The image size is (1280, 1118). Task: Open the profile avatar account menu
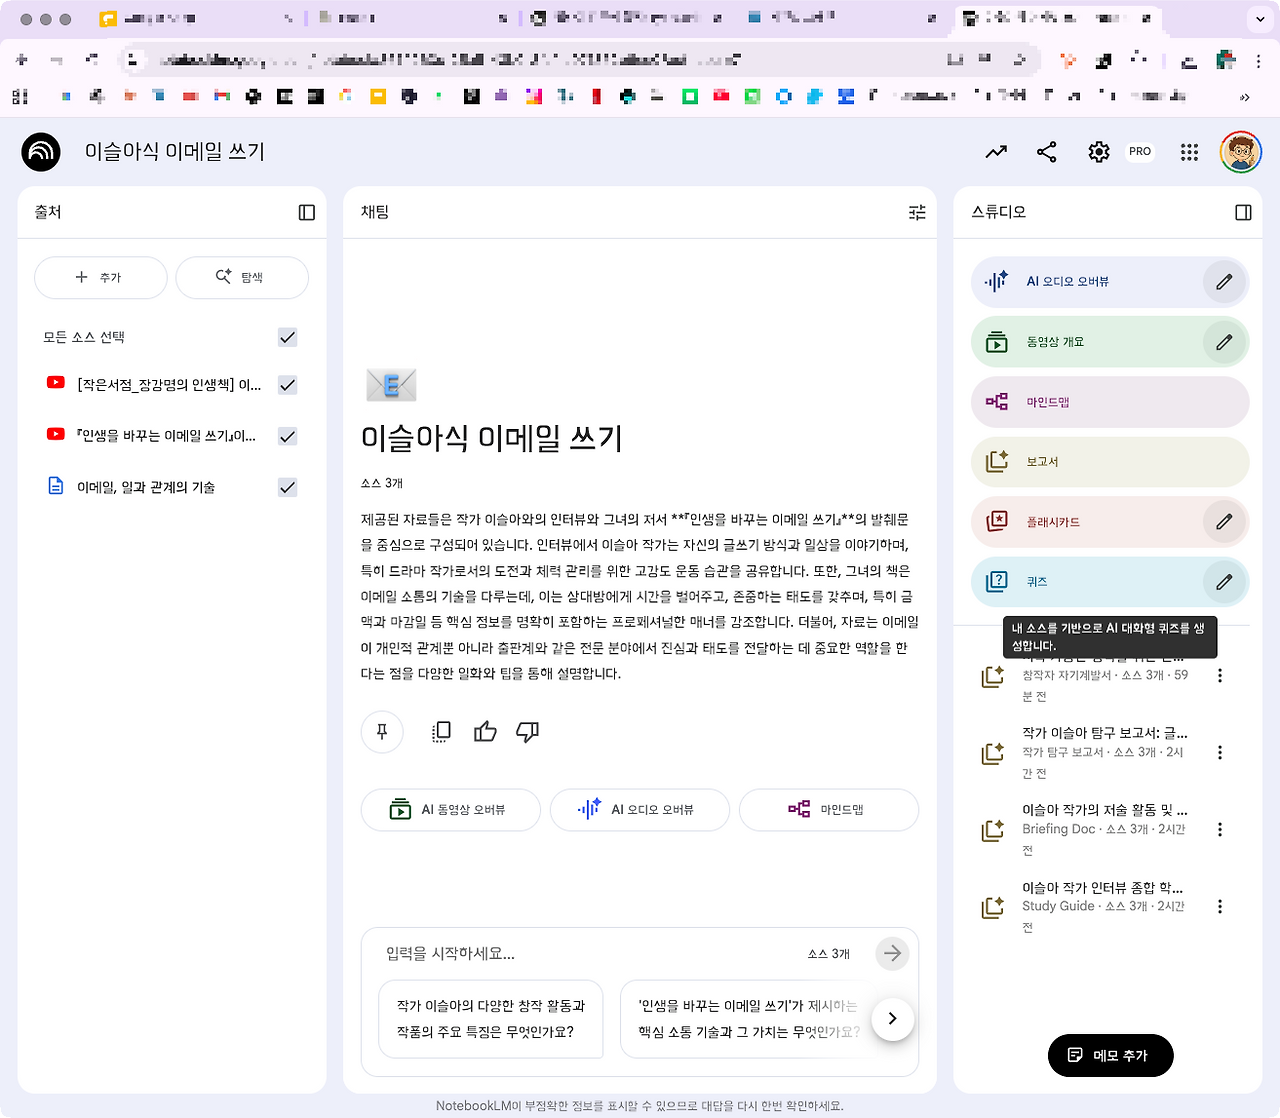click(1241, 152)
